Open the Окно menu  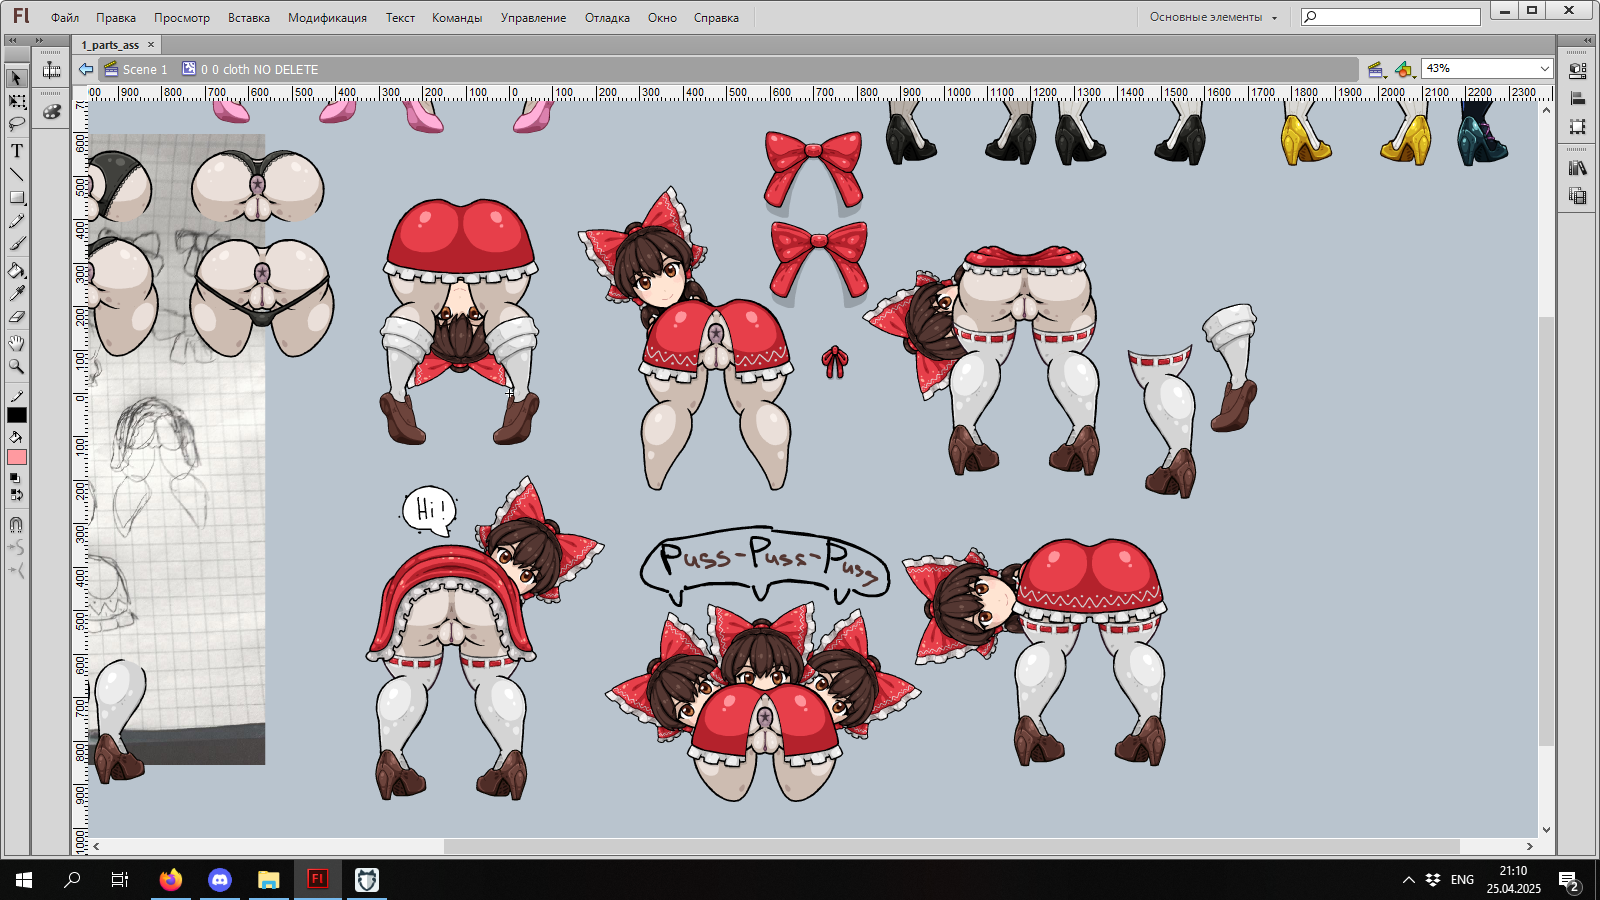(662, 18)
